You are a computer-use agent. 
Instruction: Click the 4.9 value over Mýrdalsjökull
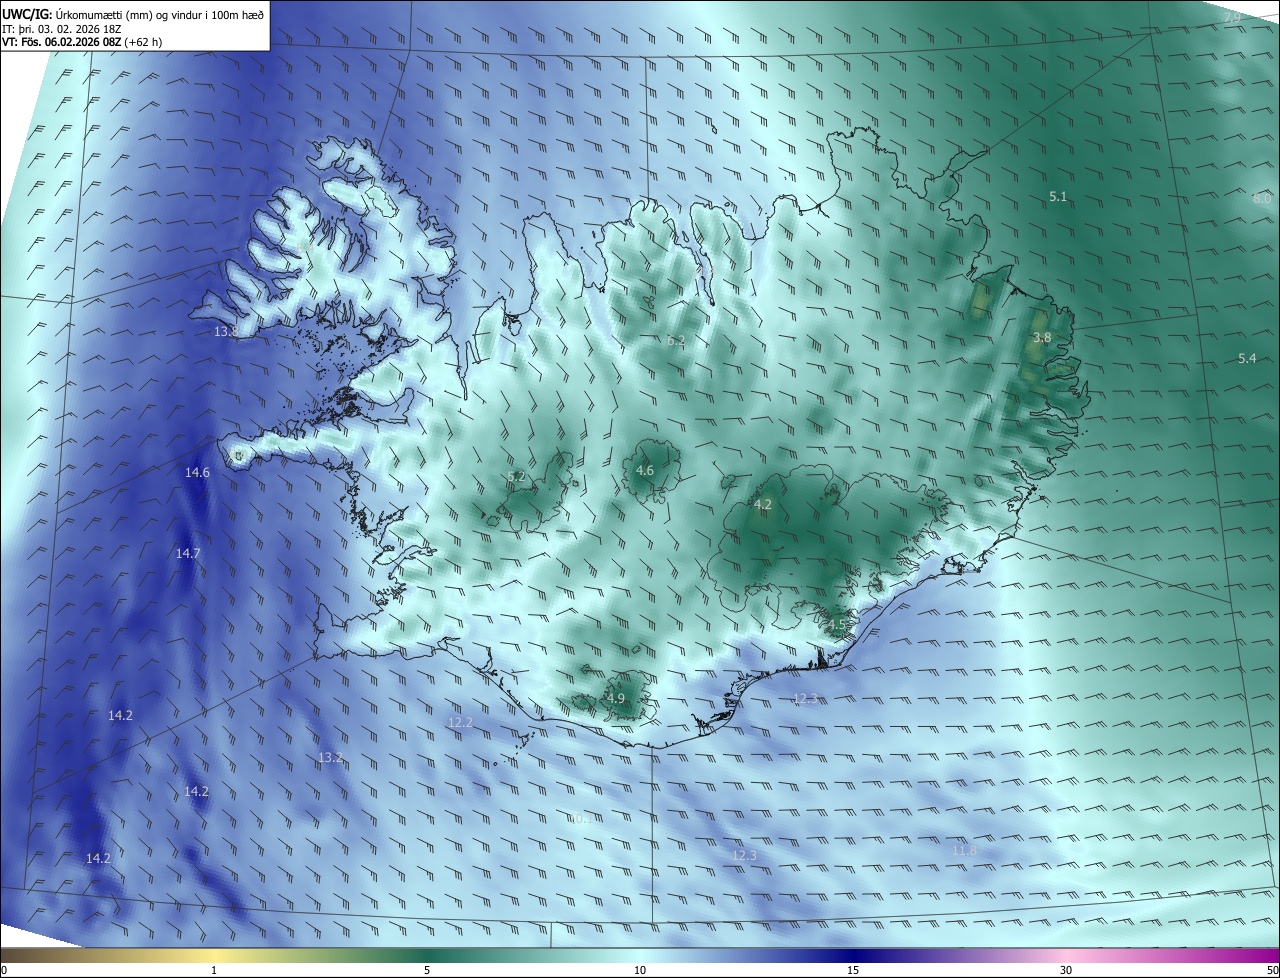coord(616,698)
